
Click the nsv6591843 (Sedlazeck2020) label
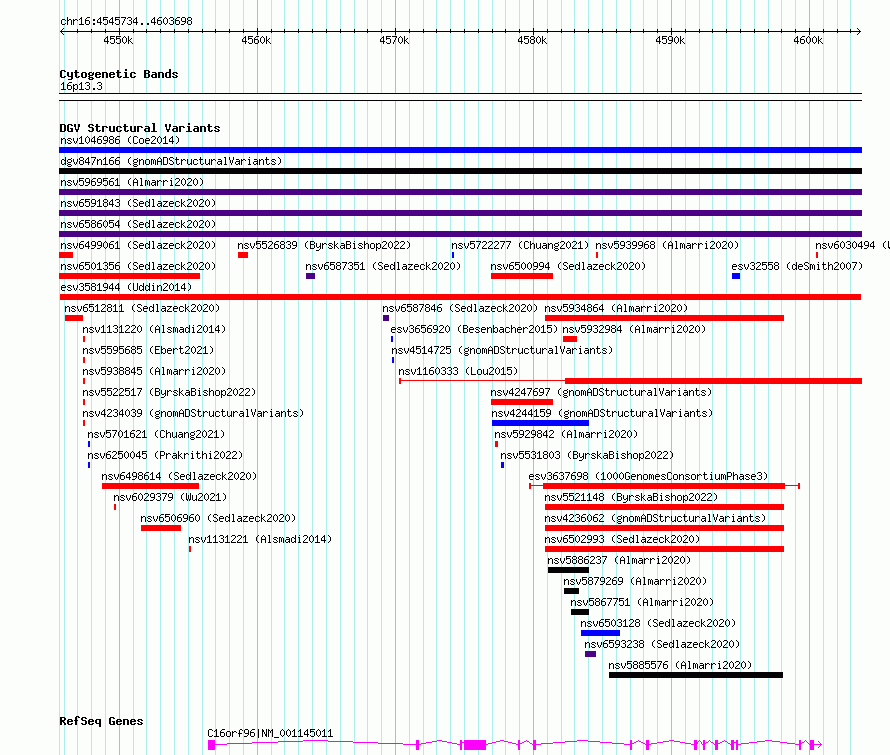138,203
